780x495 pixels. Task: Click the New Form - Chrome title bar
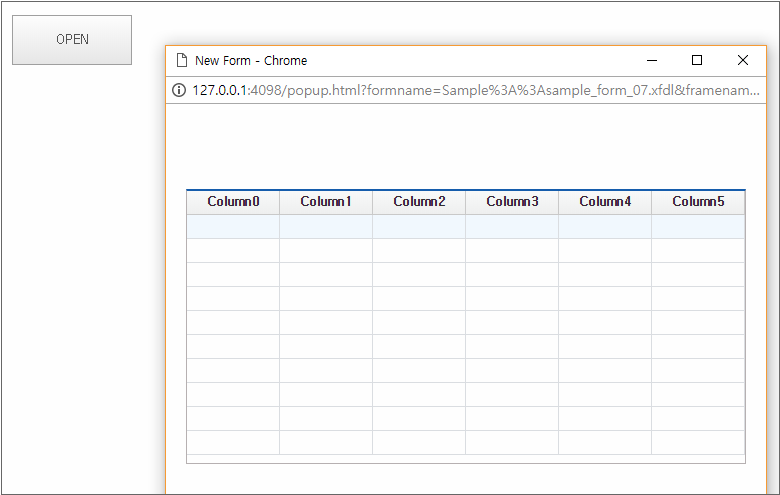[450, 60]
